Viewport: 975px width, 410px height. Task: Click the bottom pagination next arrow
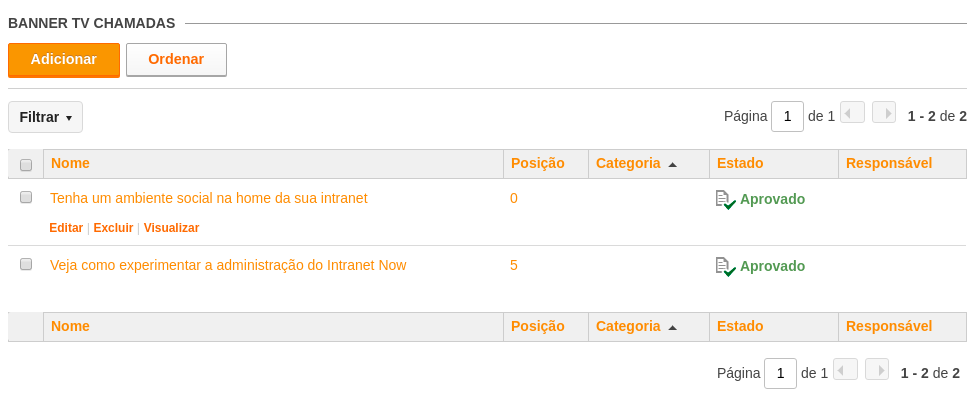877,370
